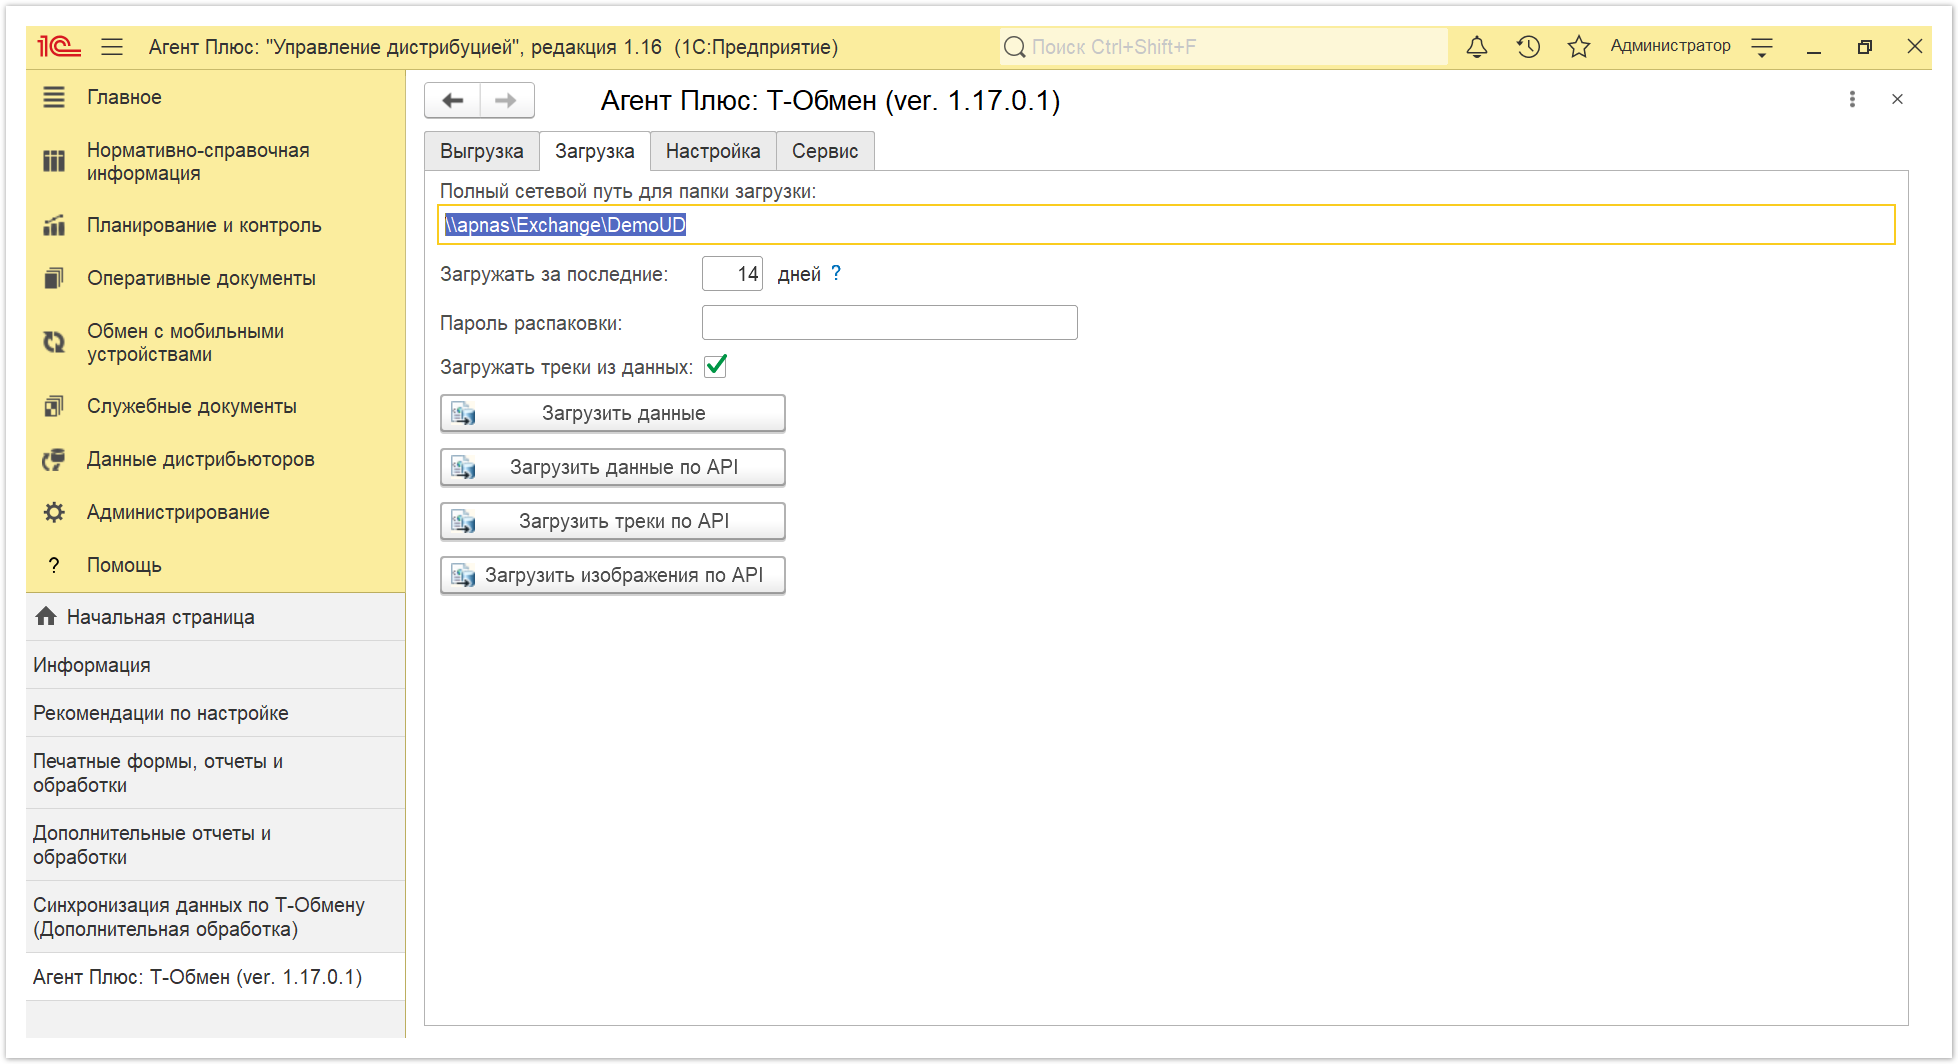Open Печатные формы, отчеты и обработки

pos(216,773)
